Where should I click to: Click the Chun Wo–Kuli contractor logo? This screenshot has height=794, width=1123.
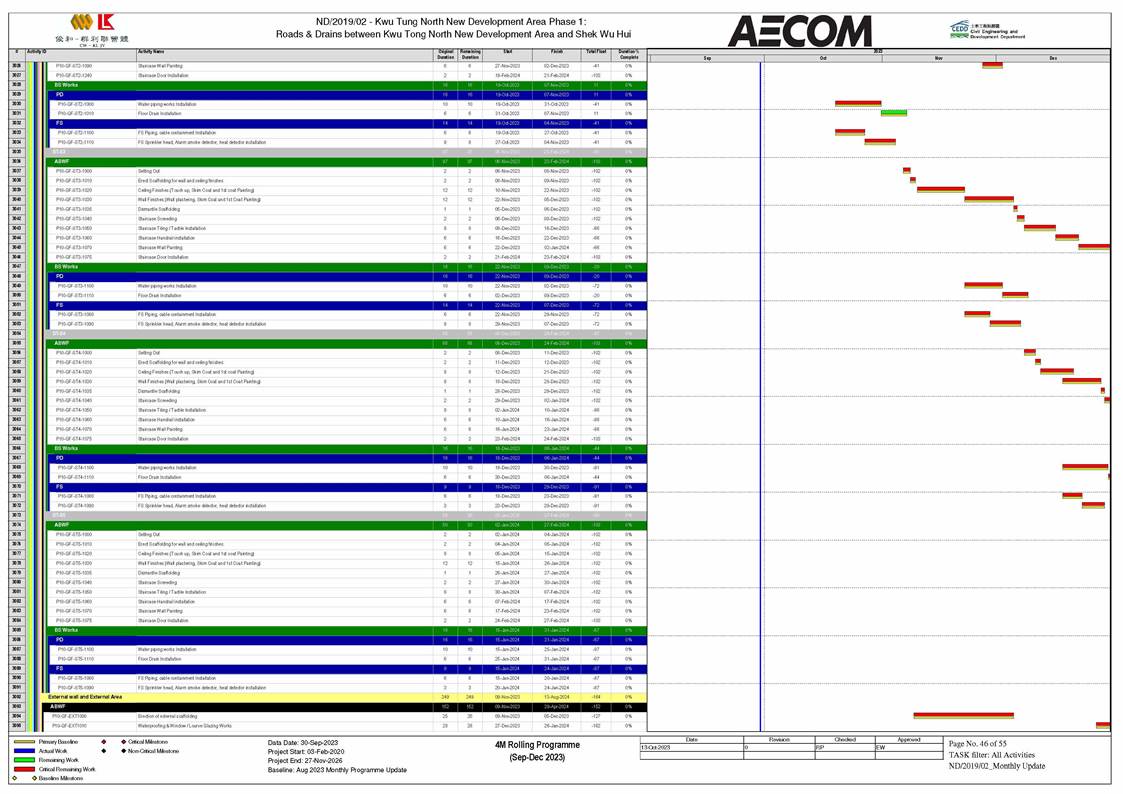pyautogui.click(x=98, y=27)
